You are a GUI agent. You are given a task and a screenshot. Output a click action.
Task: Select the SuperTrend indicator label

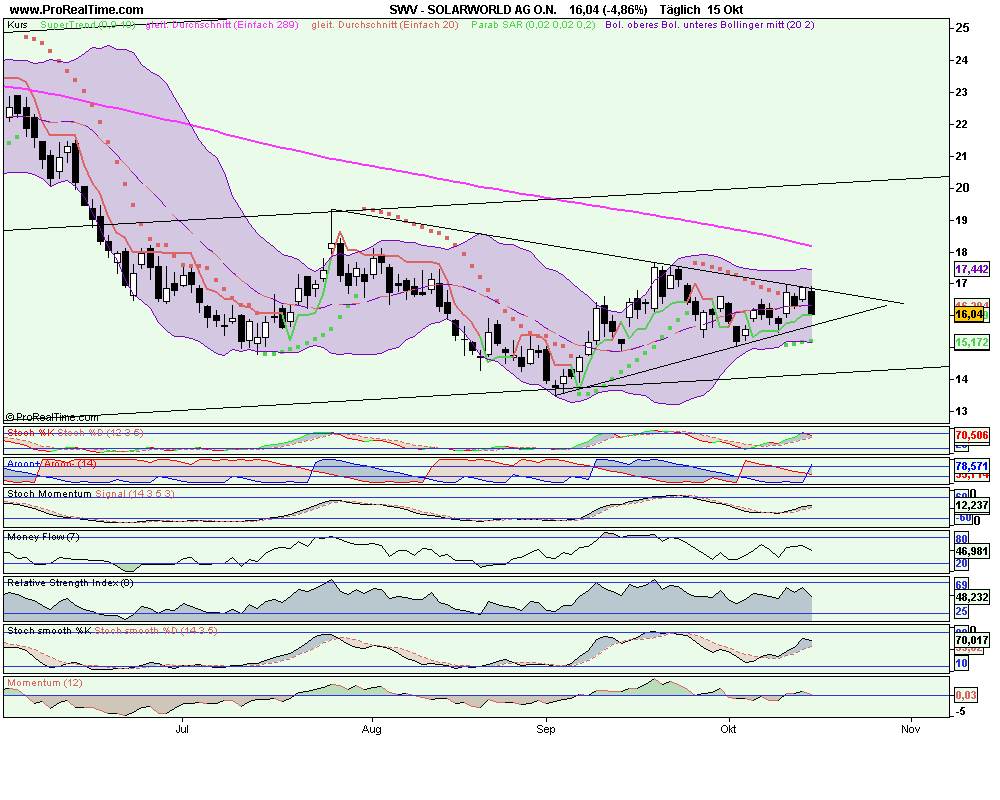coord(87,25)
